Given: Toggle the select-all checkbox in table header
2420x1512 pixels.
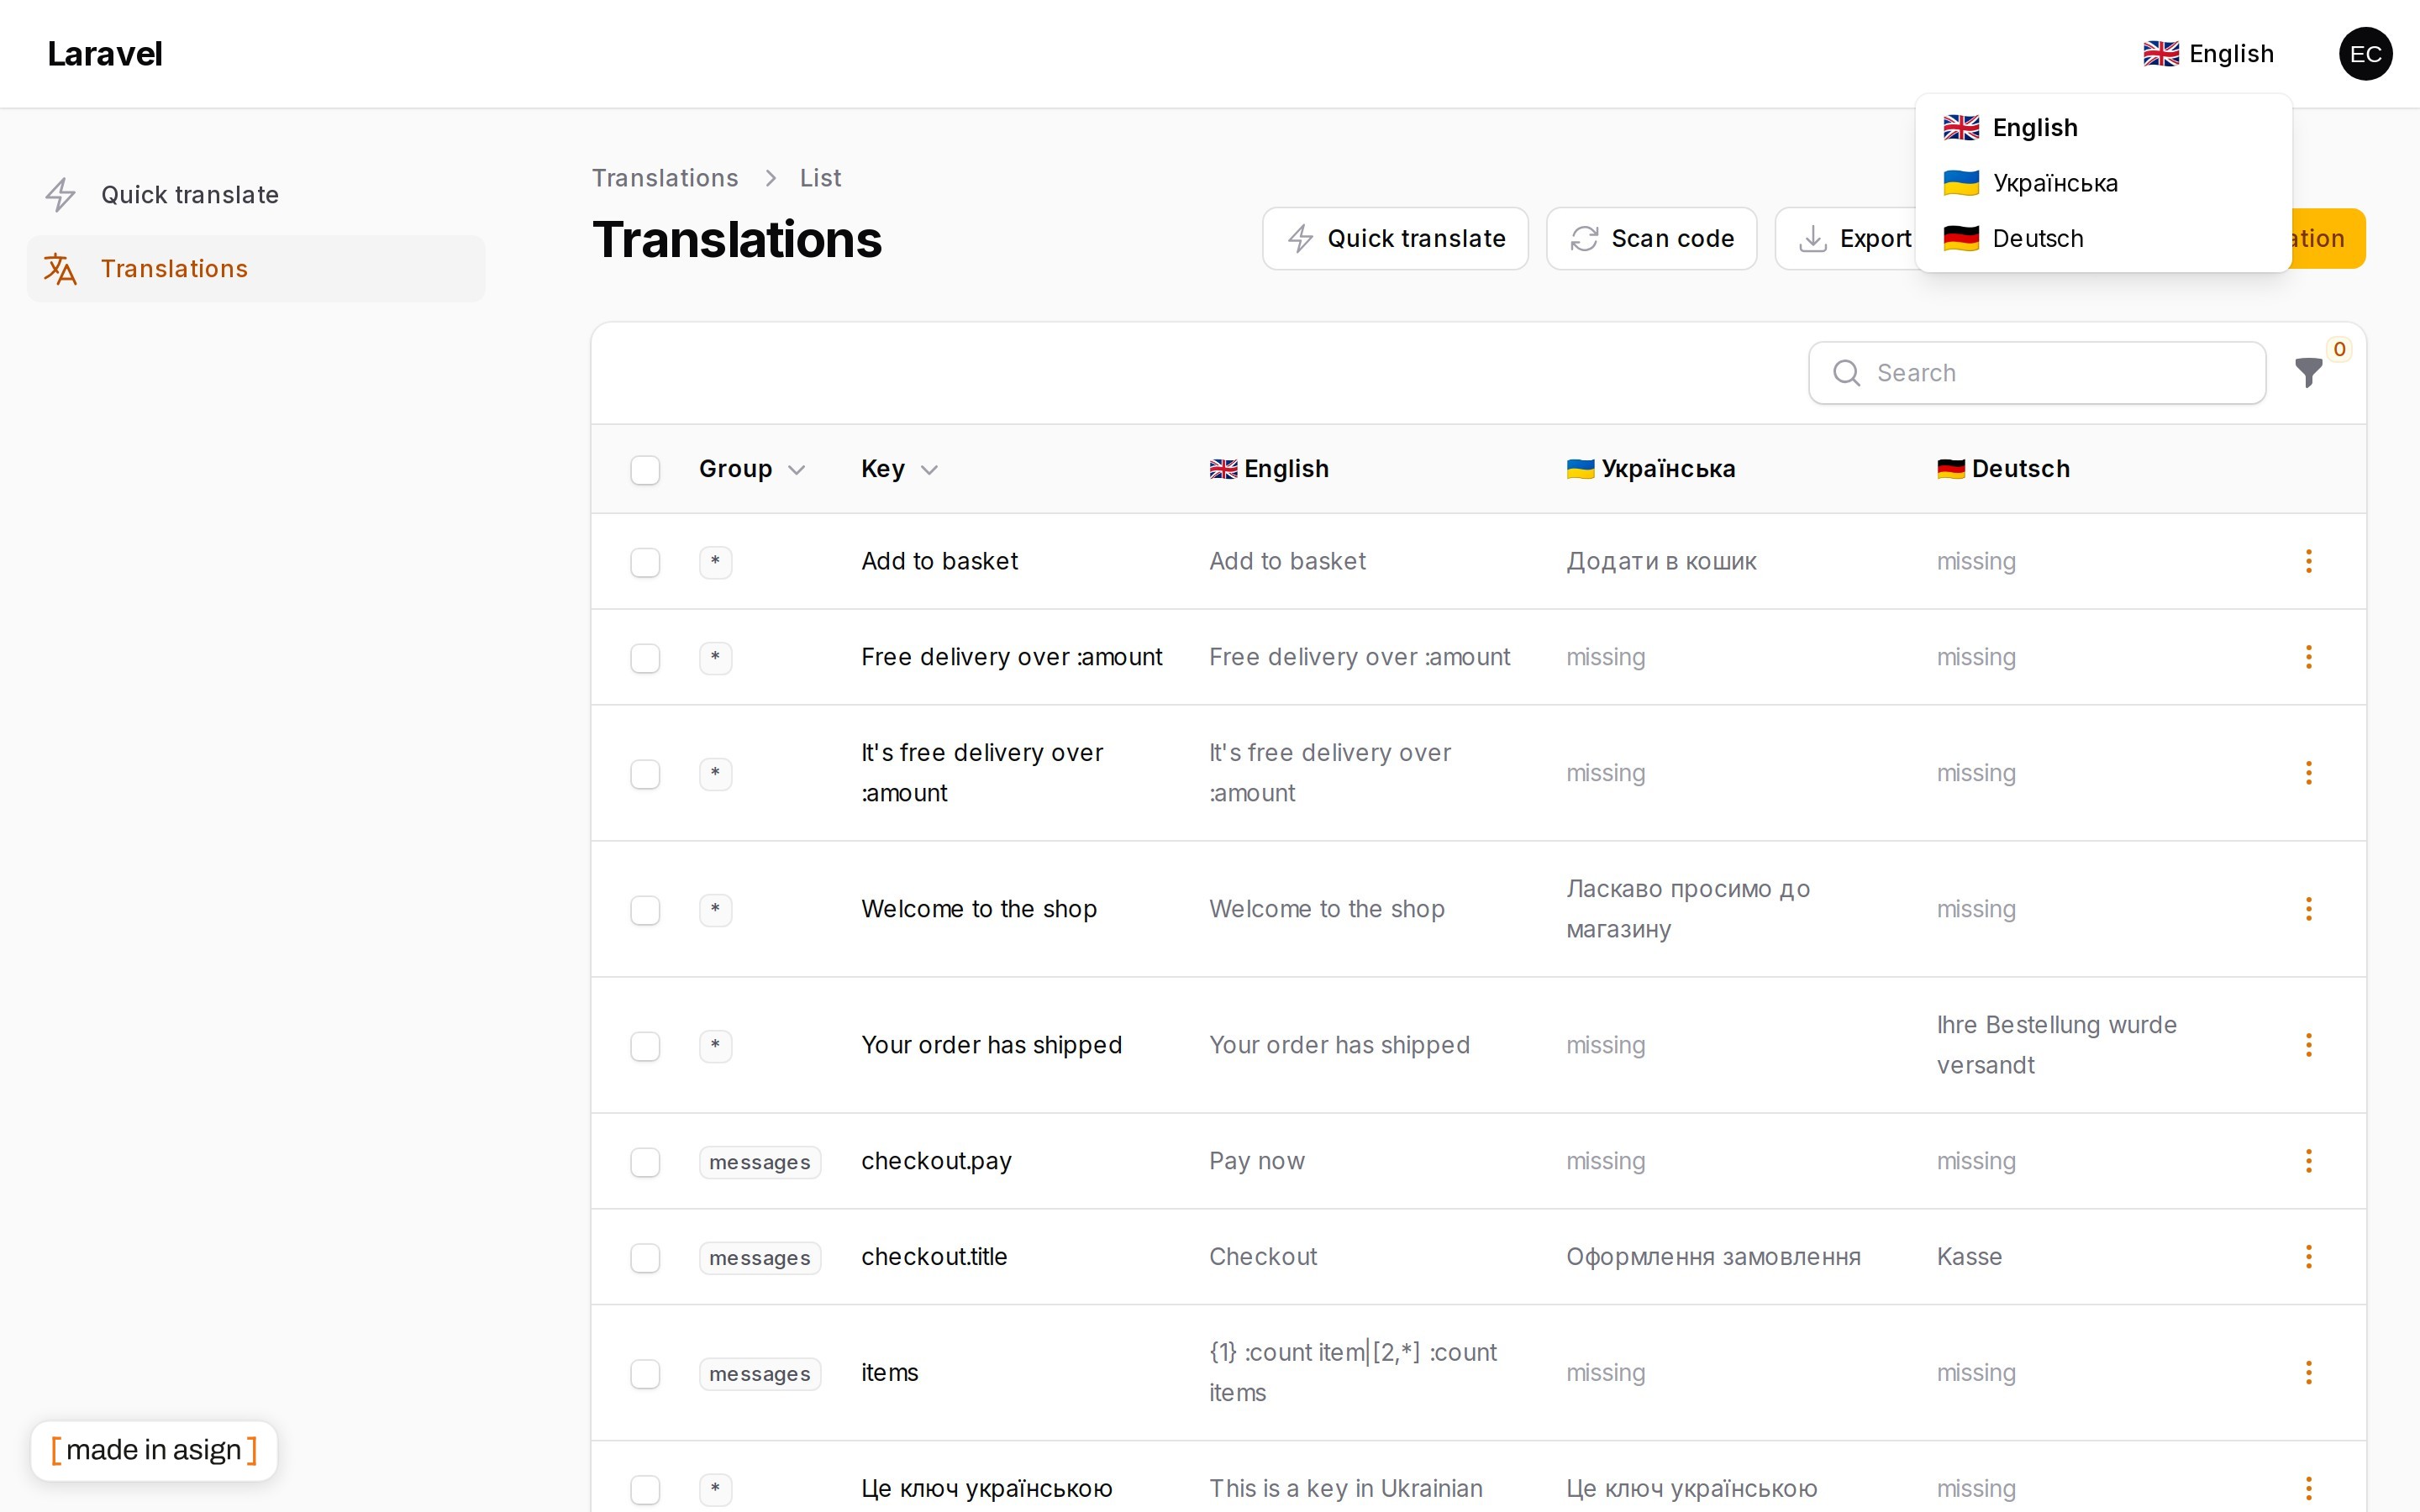Looking at the screenshot, I should pos(645,470).
